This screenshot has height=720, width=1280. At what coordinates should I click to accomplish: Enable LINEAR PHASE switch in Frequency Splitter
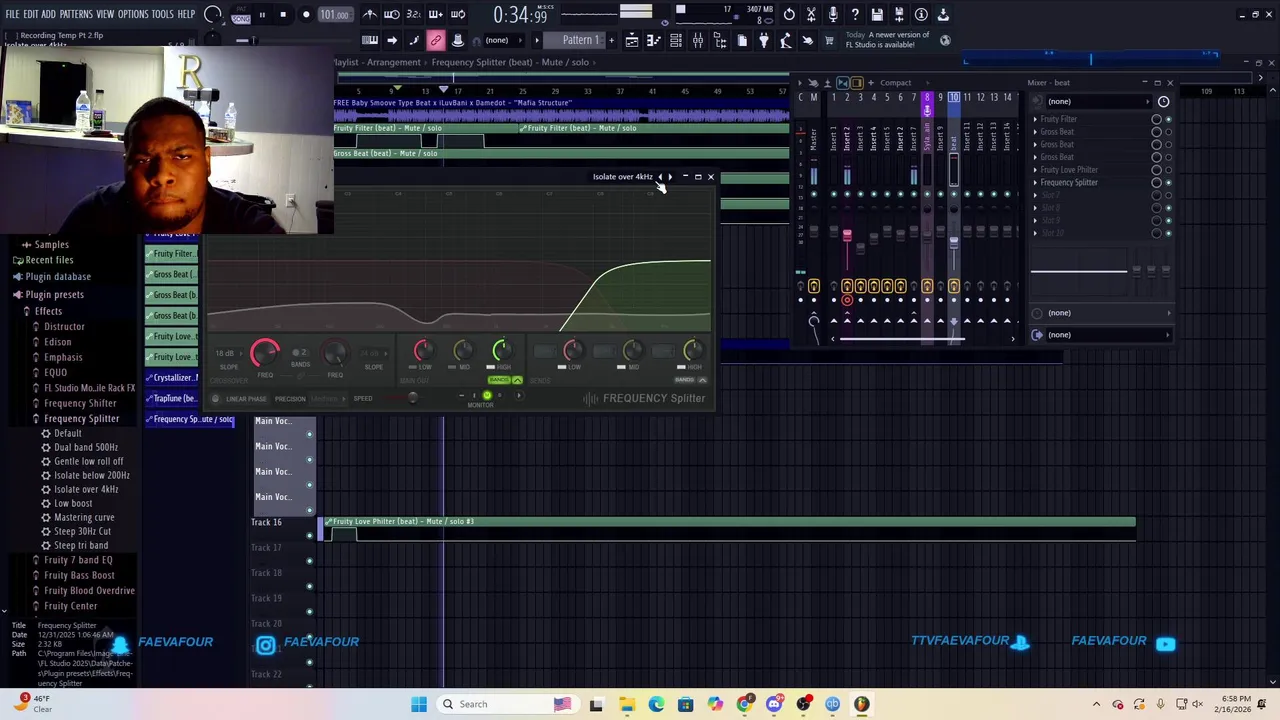215,399
